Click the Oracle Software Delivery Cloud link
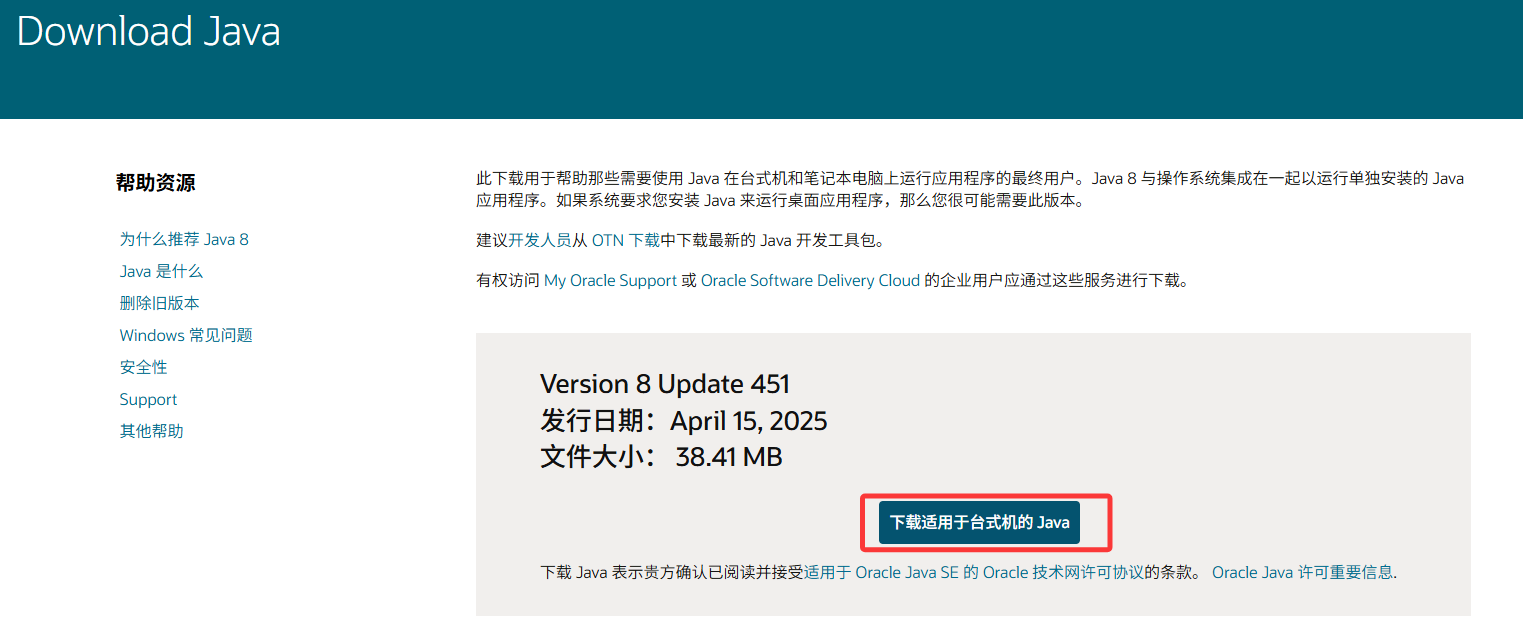Image resolution: width=1523 pixels, height=636 pixels. [x=811, y=280]
